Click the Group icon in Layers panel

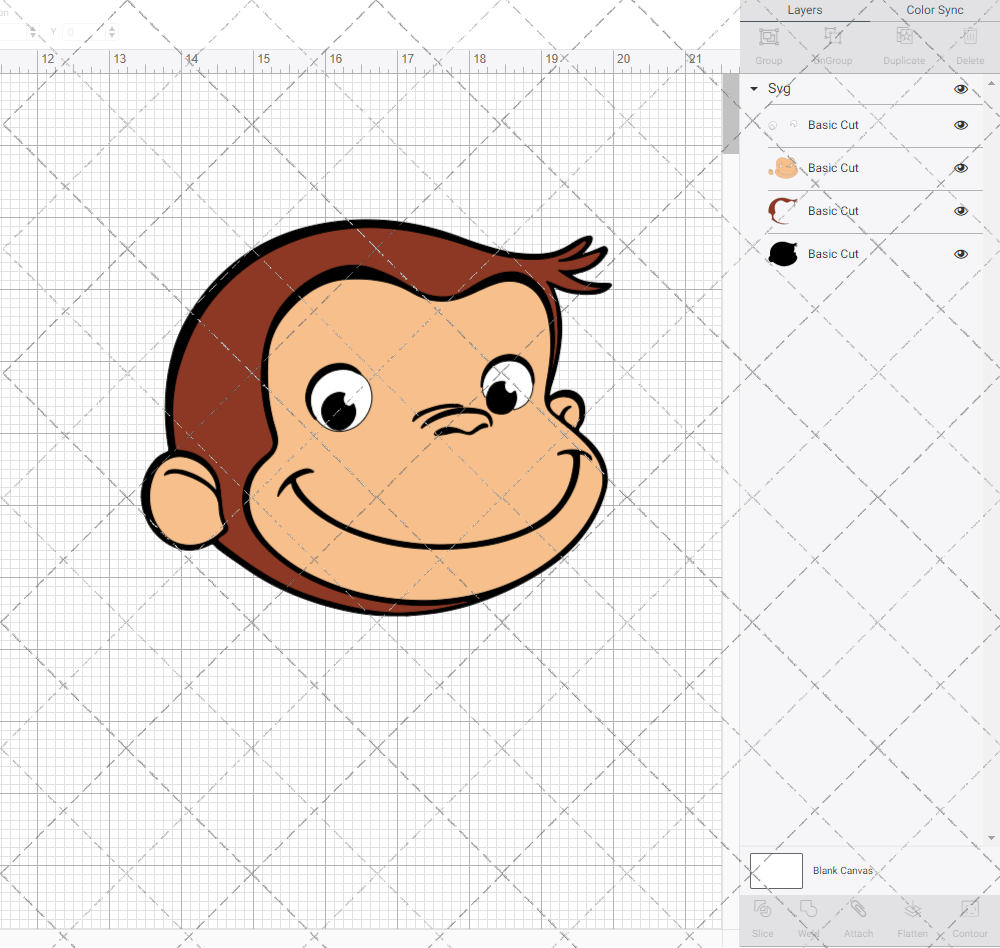[769, 38]
